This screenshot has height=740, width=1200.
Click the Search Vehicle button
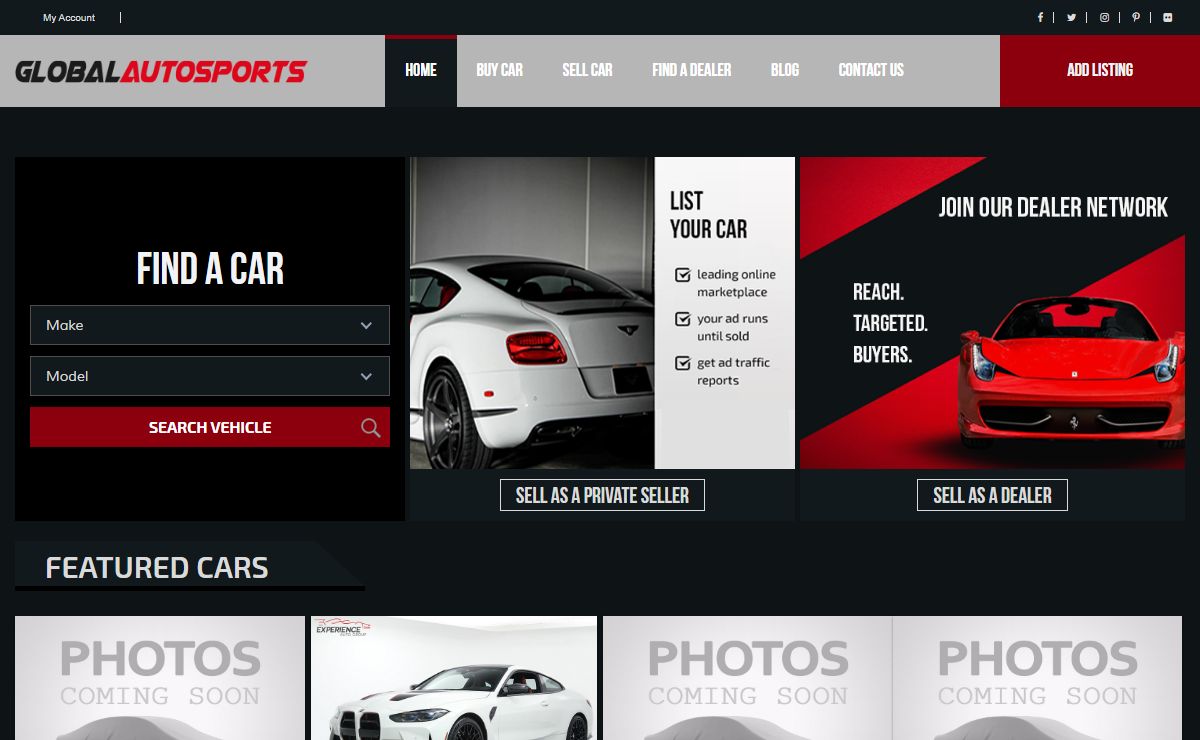tap(210, 427)
